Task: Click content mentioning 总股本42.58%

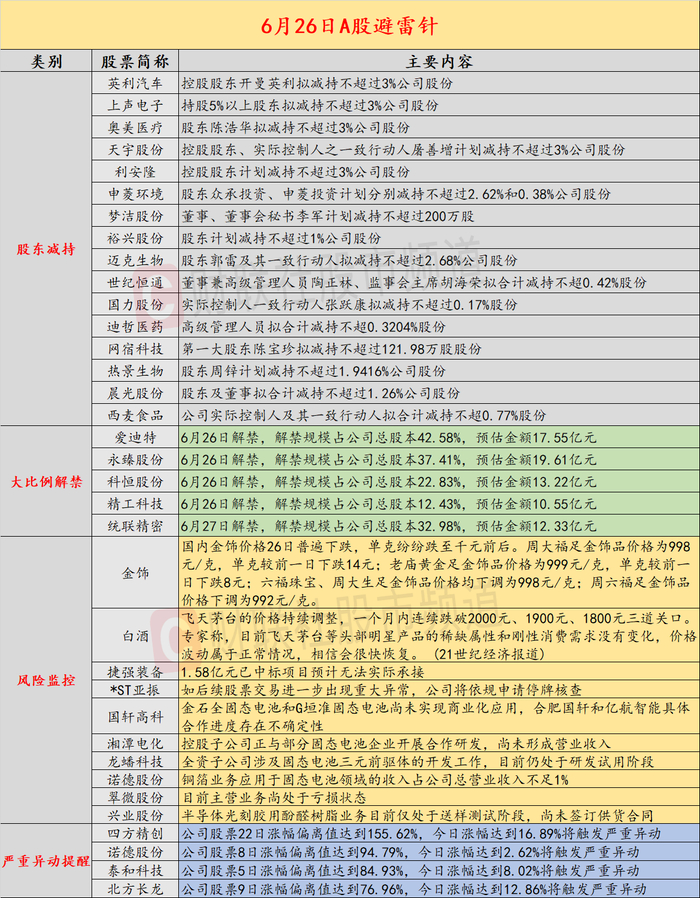Action: (388, 438)
